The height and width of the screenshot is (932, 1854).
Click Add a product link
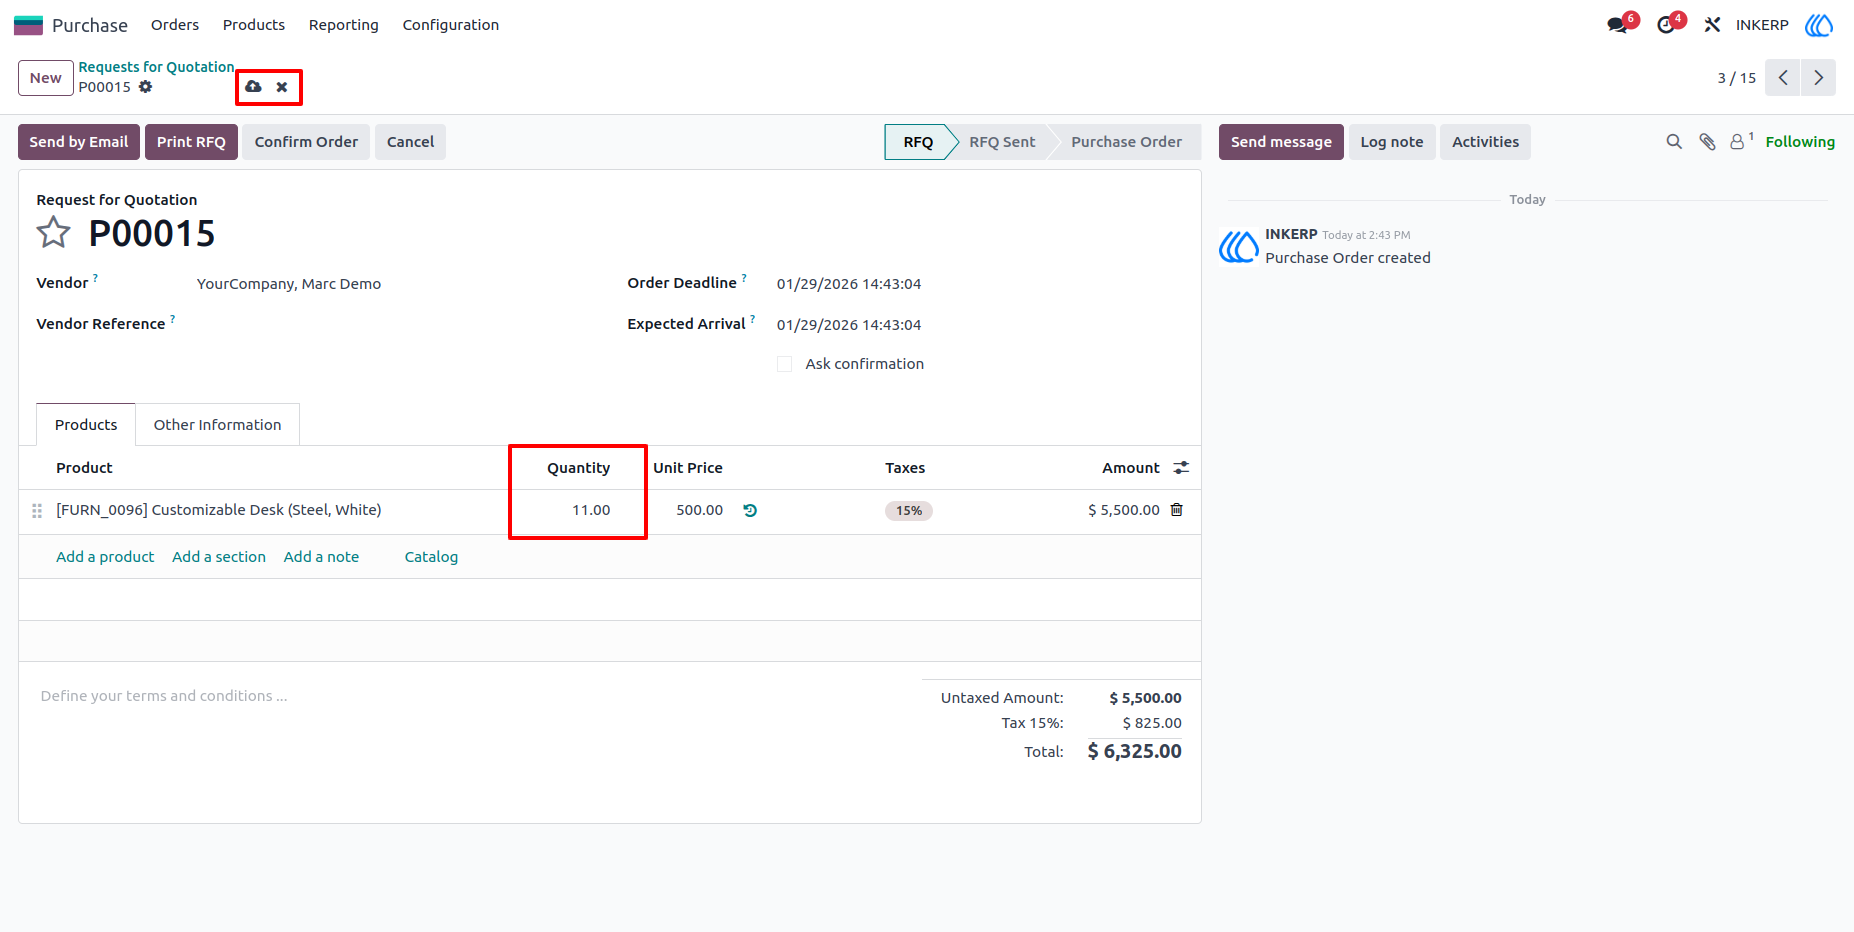(x=105, y=557)
